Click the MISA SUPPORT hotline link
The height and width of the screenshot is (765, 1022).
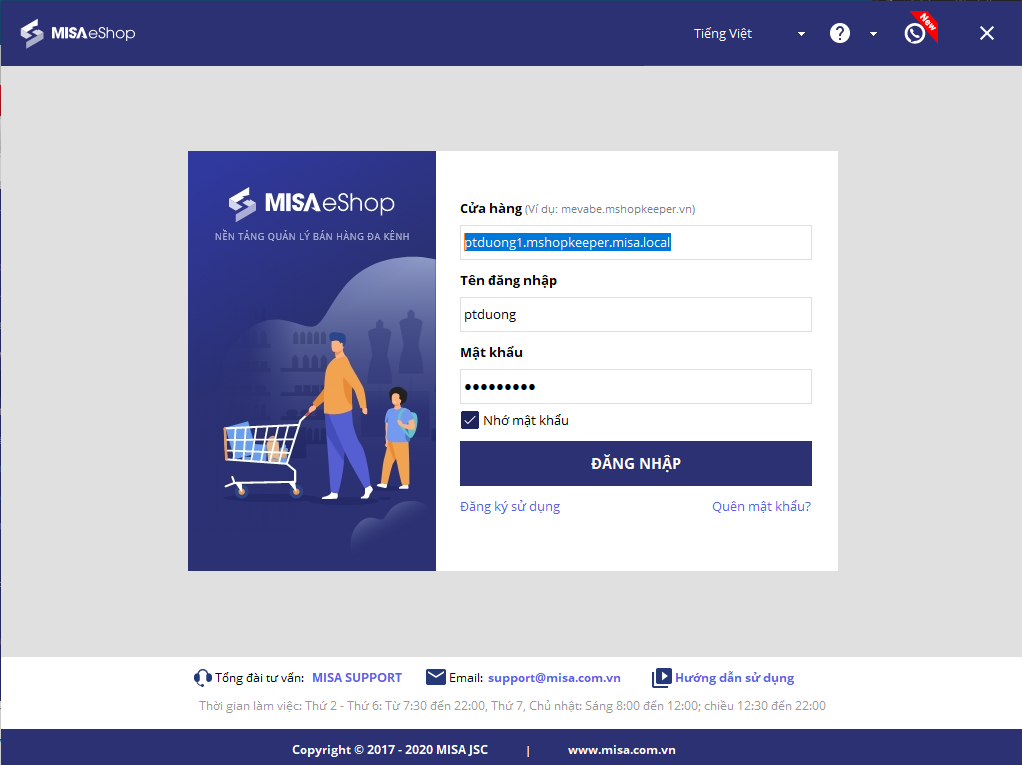(357, 678)
